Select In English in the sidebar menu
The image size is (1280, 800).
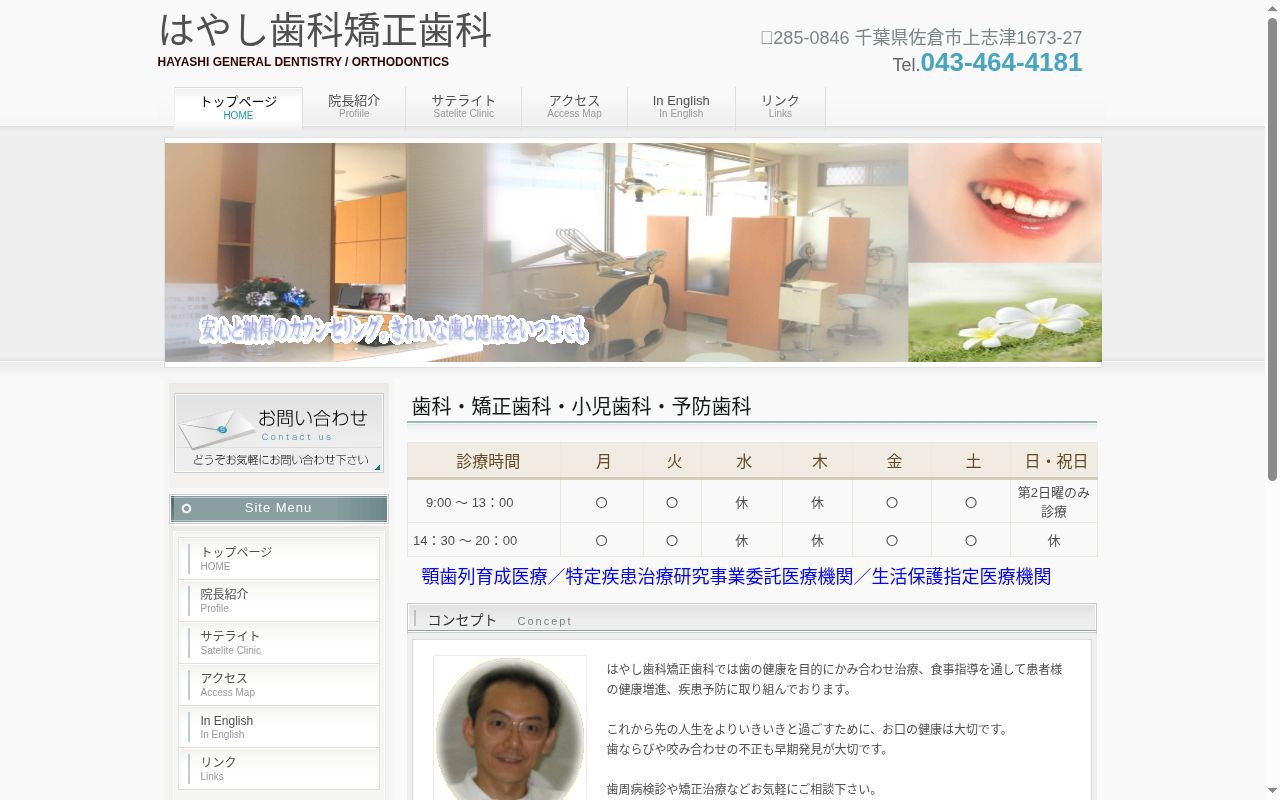click(279, 727)
